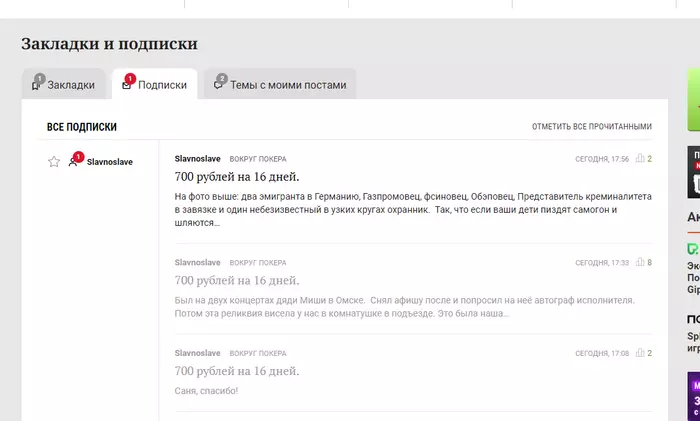The width and height of the screenshot is (700, 421).
Task: Open Вокруг покера category of the 17:33 post
Action: pos(258,263)
